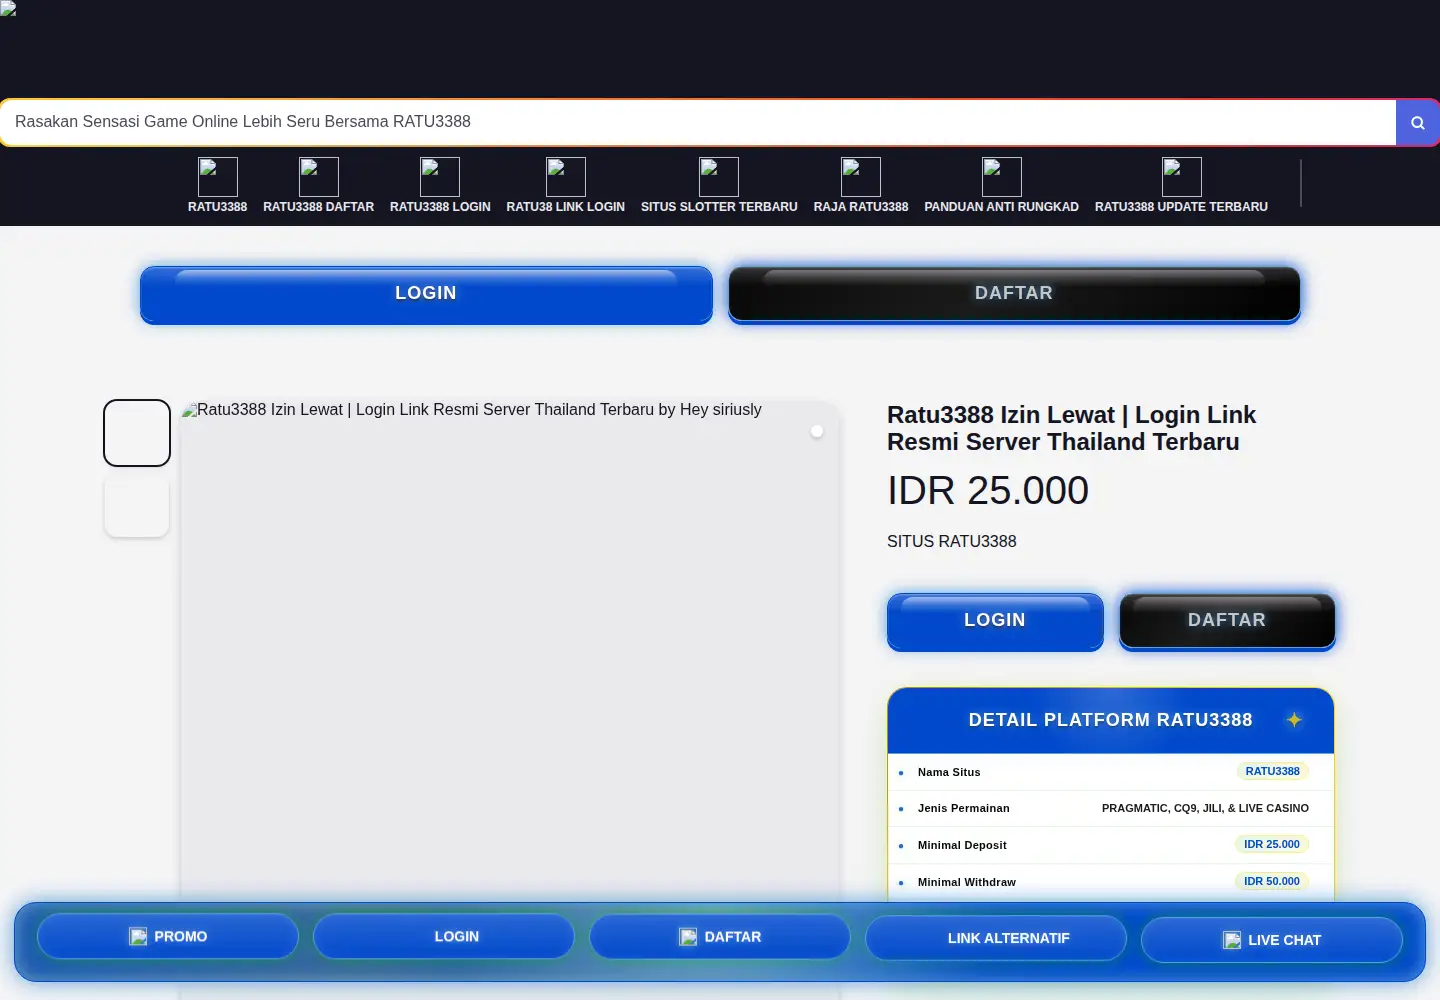
Task: Click the large black DAFTAR banner button
Action: [x=1014, y=294]
